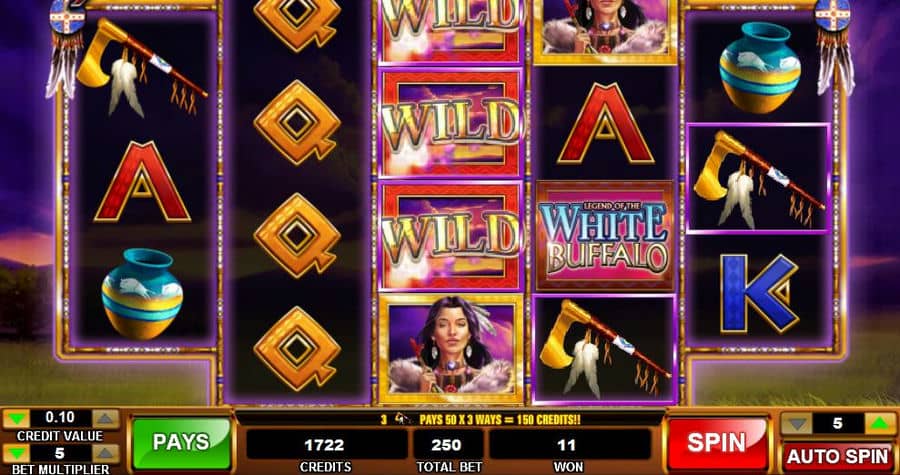Increase auto spin count with green arrow

tap(879, 424)
